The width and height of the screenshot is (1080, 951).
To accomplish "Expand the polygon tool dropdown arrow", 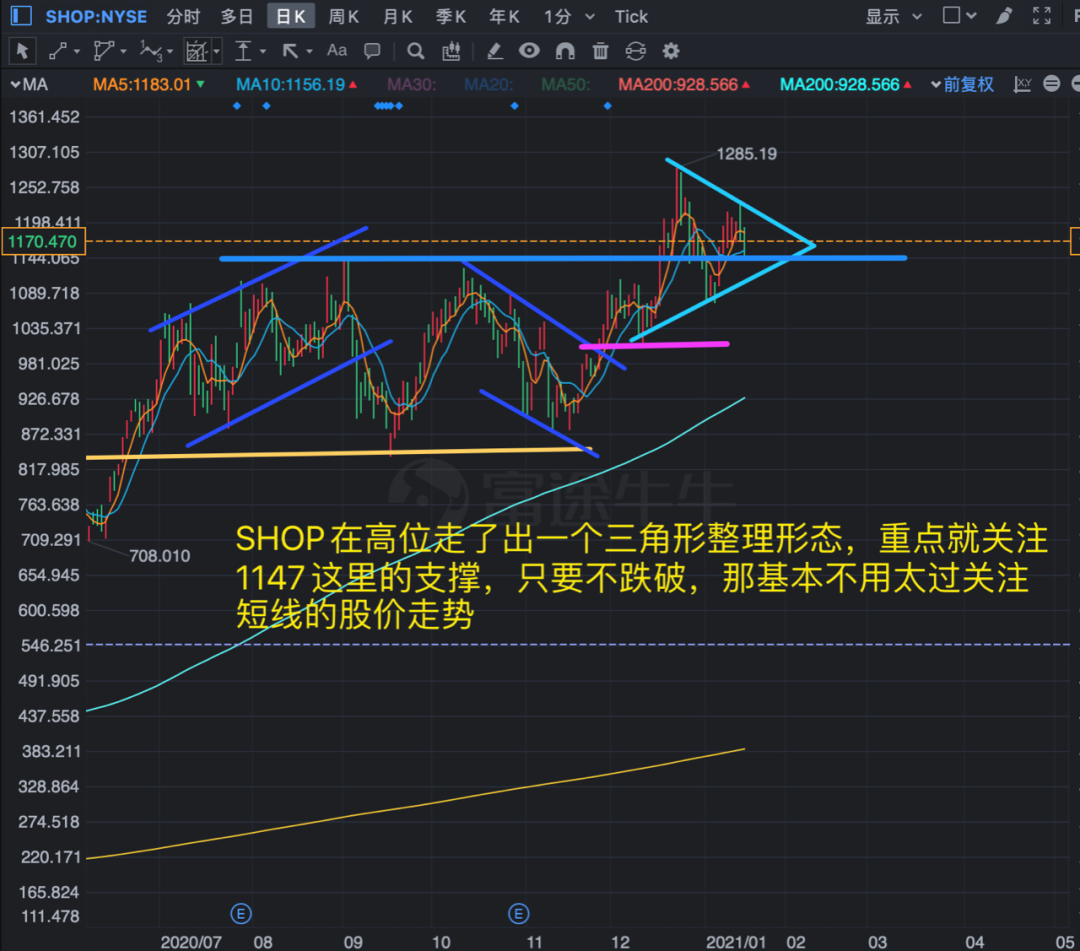I will 123,52.
